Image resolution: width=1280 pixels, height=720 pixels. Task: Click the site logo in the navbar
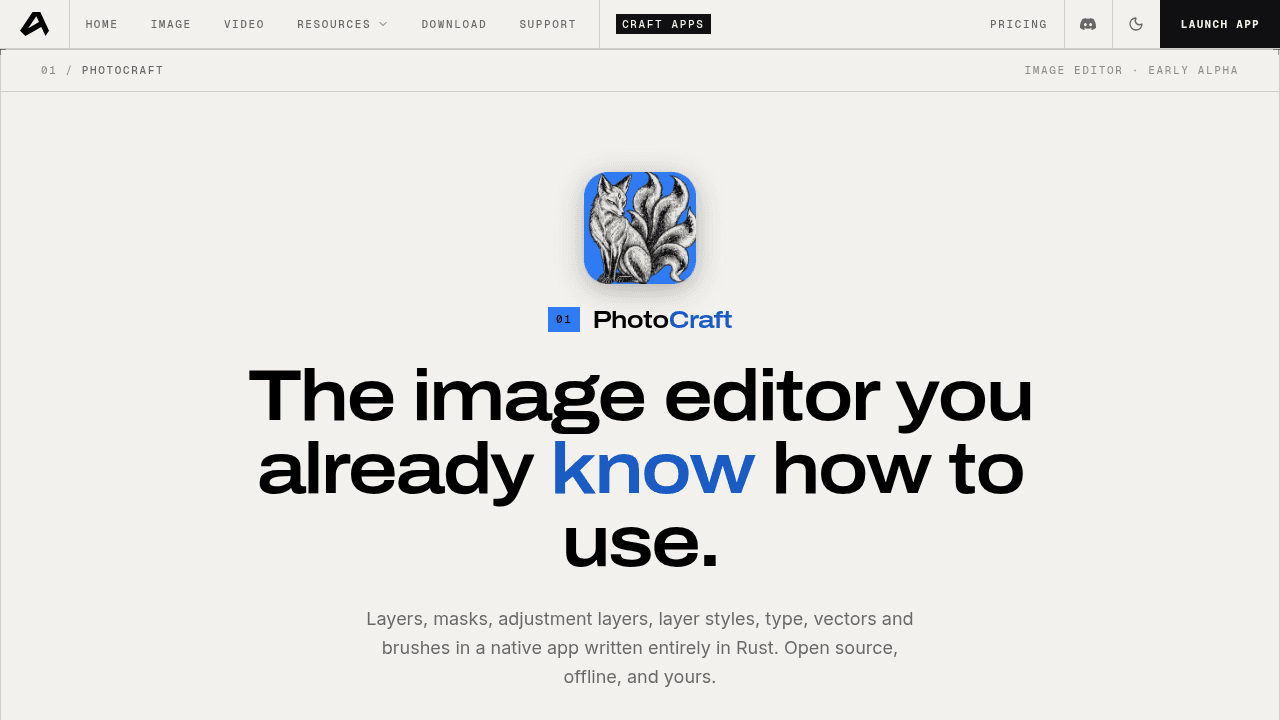pyautogui.click(x=34, y=24)
